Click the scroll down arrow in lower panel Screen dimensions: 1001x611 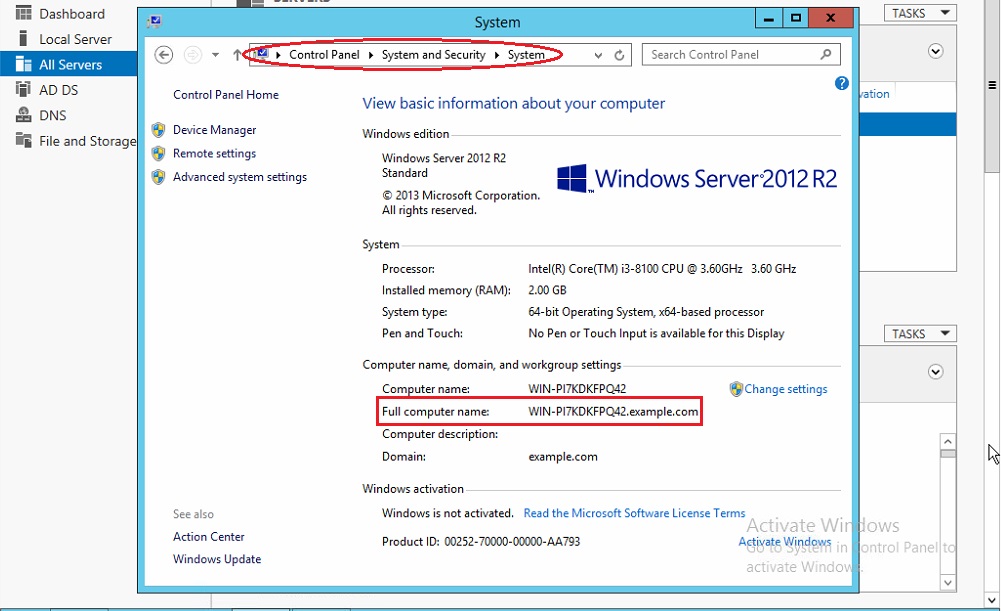pyautogui.click(x=948, y=582)
